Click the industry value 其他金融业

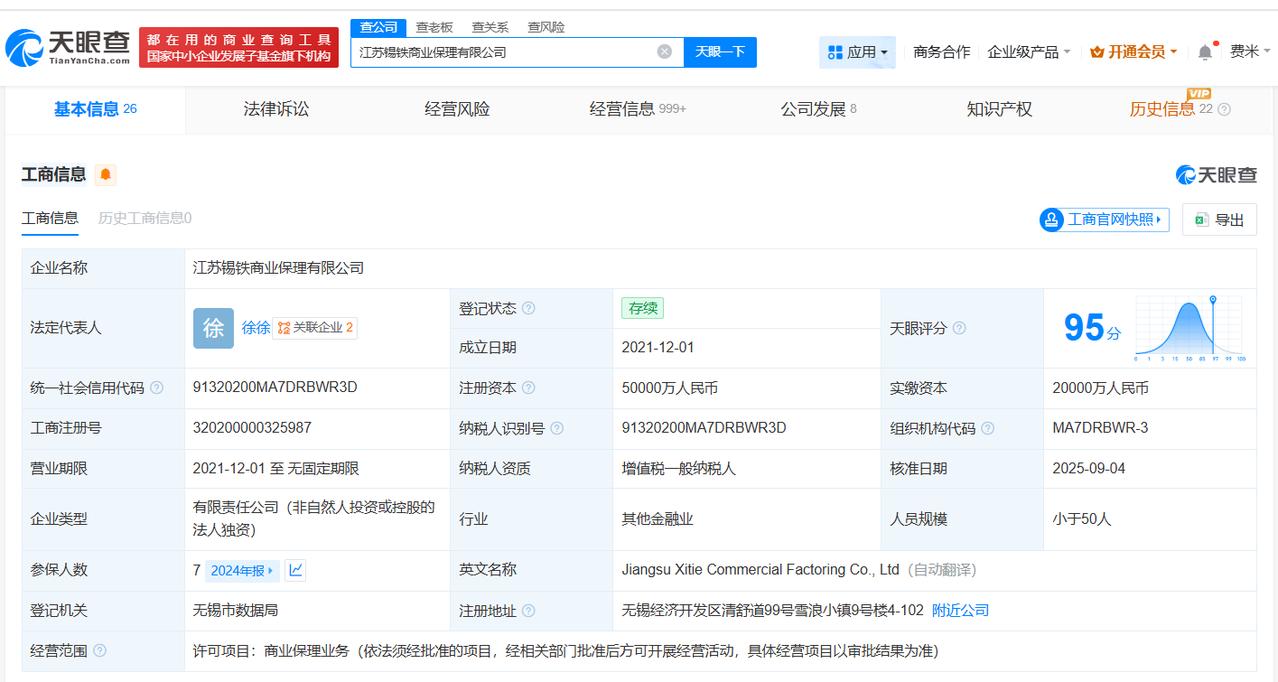(x=657, y=519)
